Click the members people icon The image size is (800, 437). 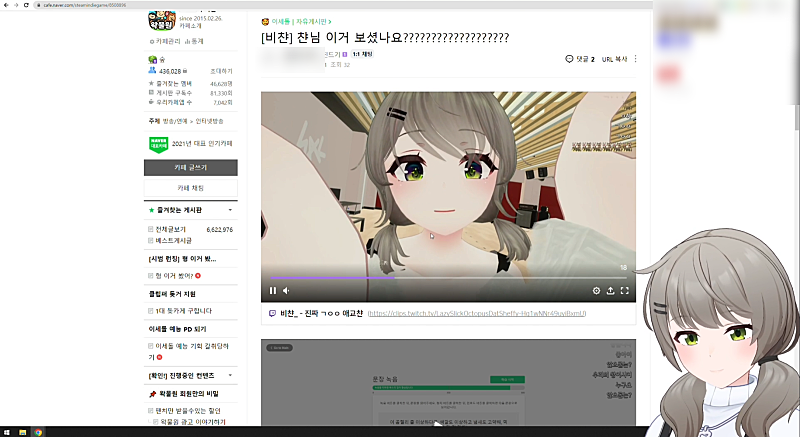coord(152,71)
